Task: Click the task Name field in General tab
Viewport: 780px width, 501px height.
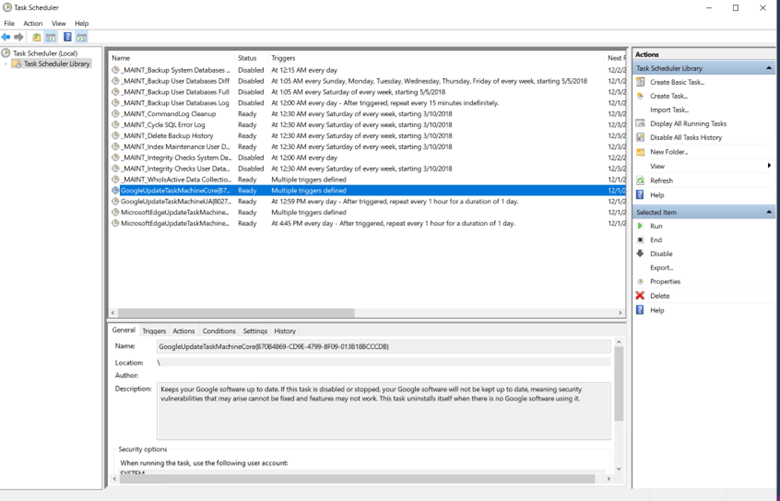Action: tap(384, 346)
